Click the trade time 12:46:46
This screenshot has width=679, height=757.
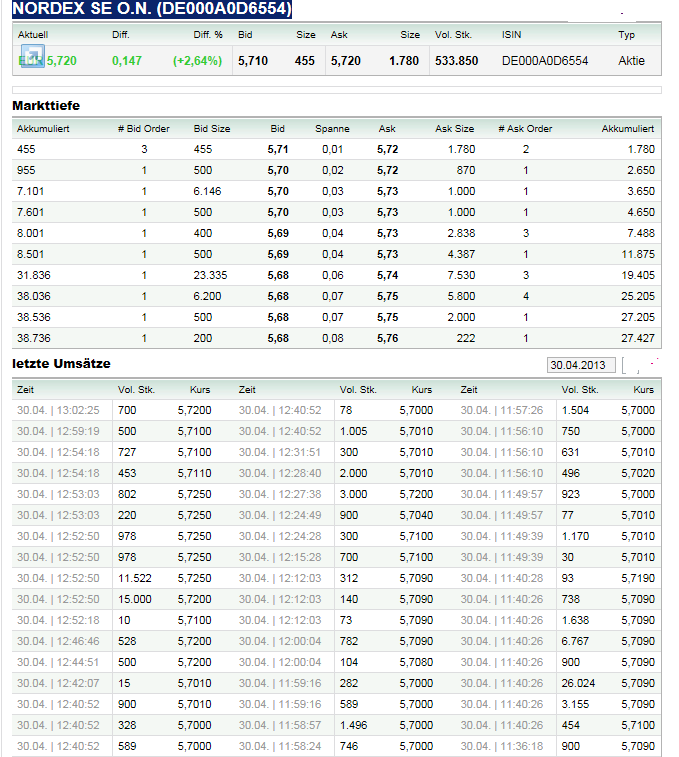tap(78, 642)
